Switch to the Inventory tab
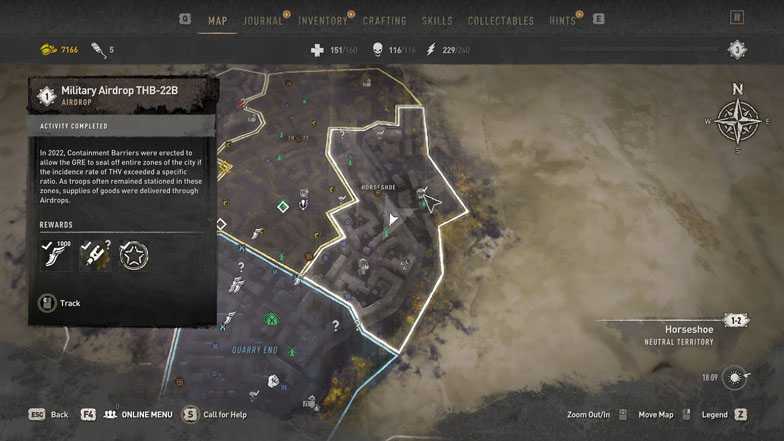This screenshot has width=784, height=441. 322,21
